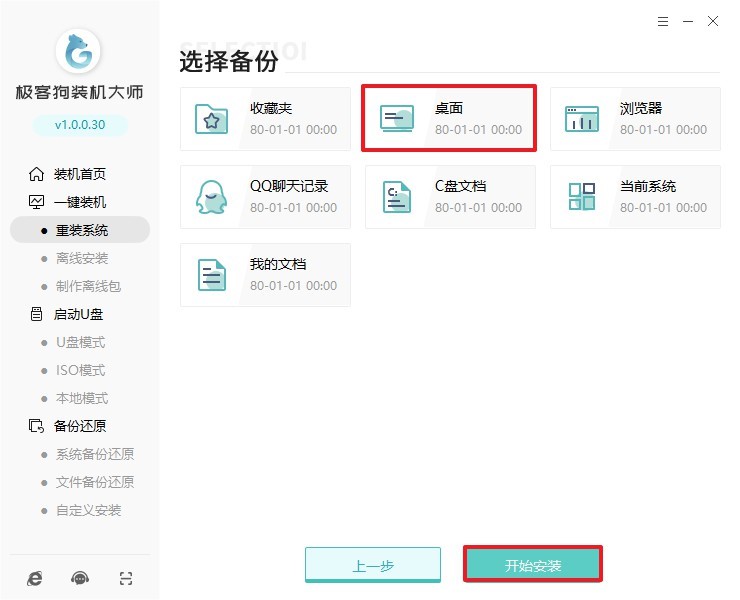The image size is (740, 600).
Task: Click the QQ penguin icon
Action: click(x=211, y=197)
